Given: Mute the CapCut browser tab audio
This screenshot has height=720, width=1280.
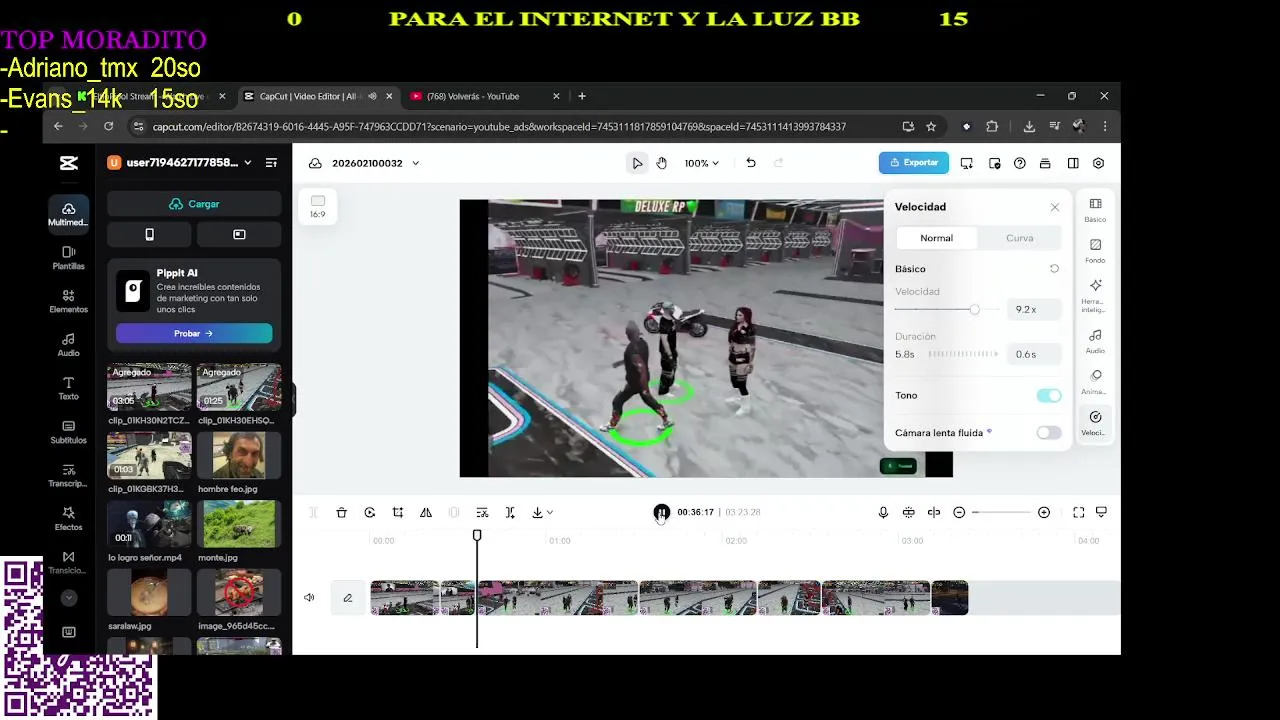Looking at the screenshot, I should (372, 96).
